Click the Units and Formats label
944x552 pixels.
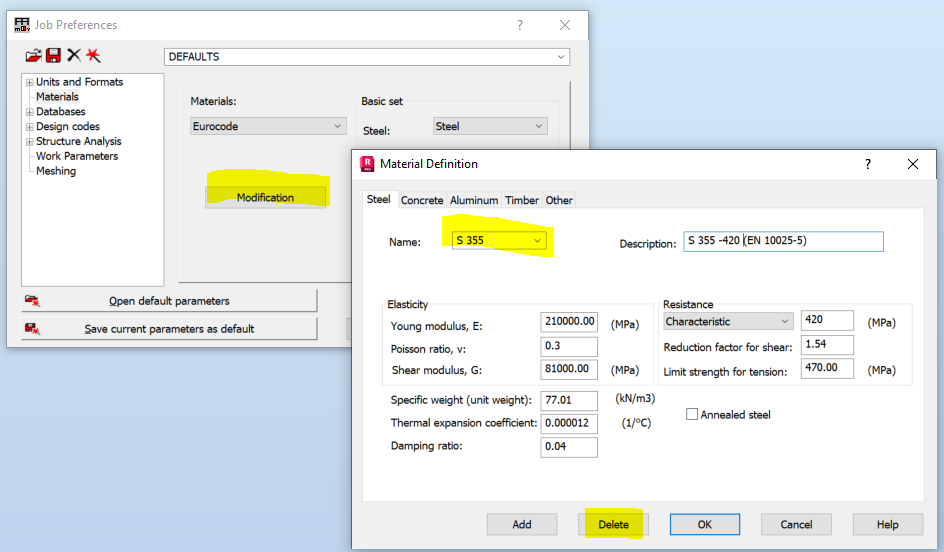tap(79, 82)
